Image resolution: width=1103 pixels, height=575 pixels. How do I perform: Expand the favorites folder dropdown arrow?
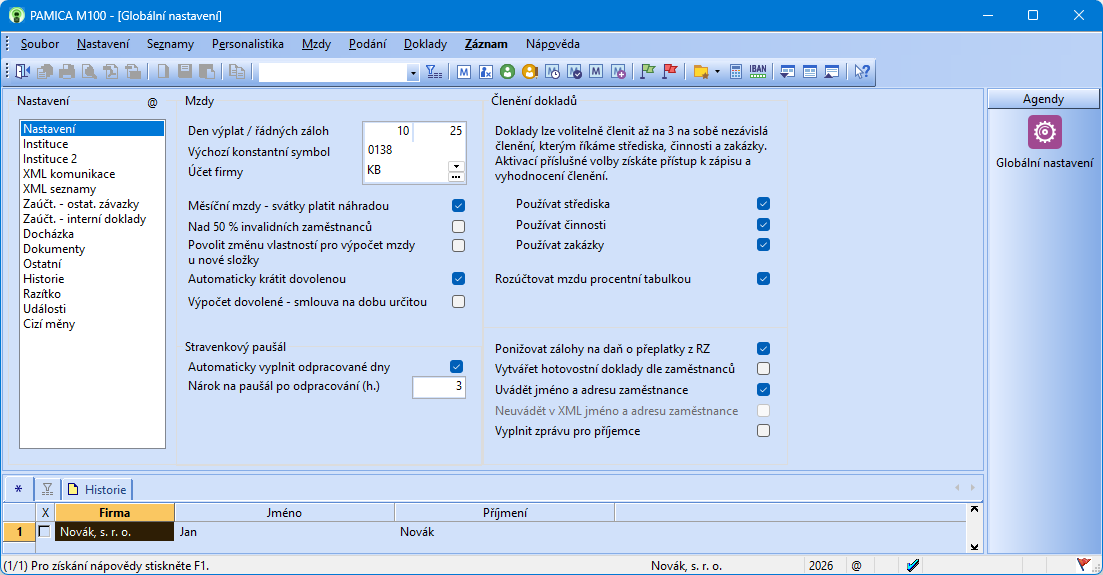pyautogui.click(x=717, y=72)
